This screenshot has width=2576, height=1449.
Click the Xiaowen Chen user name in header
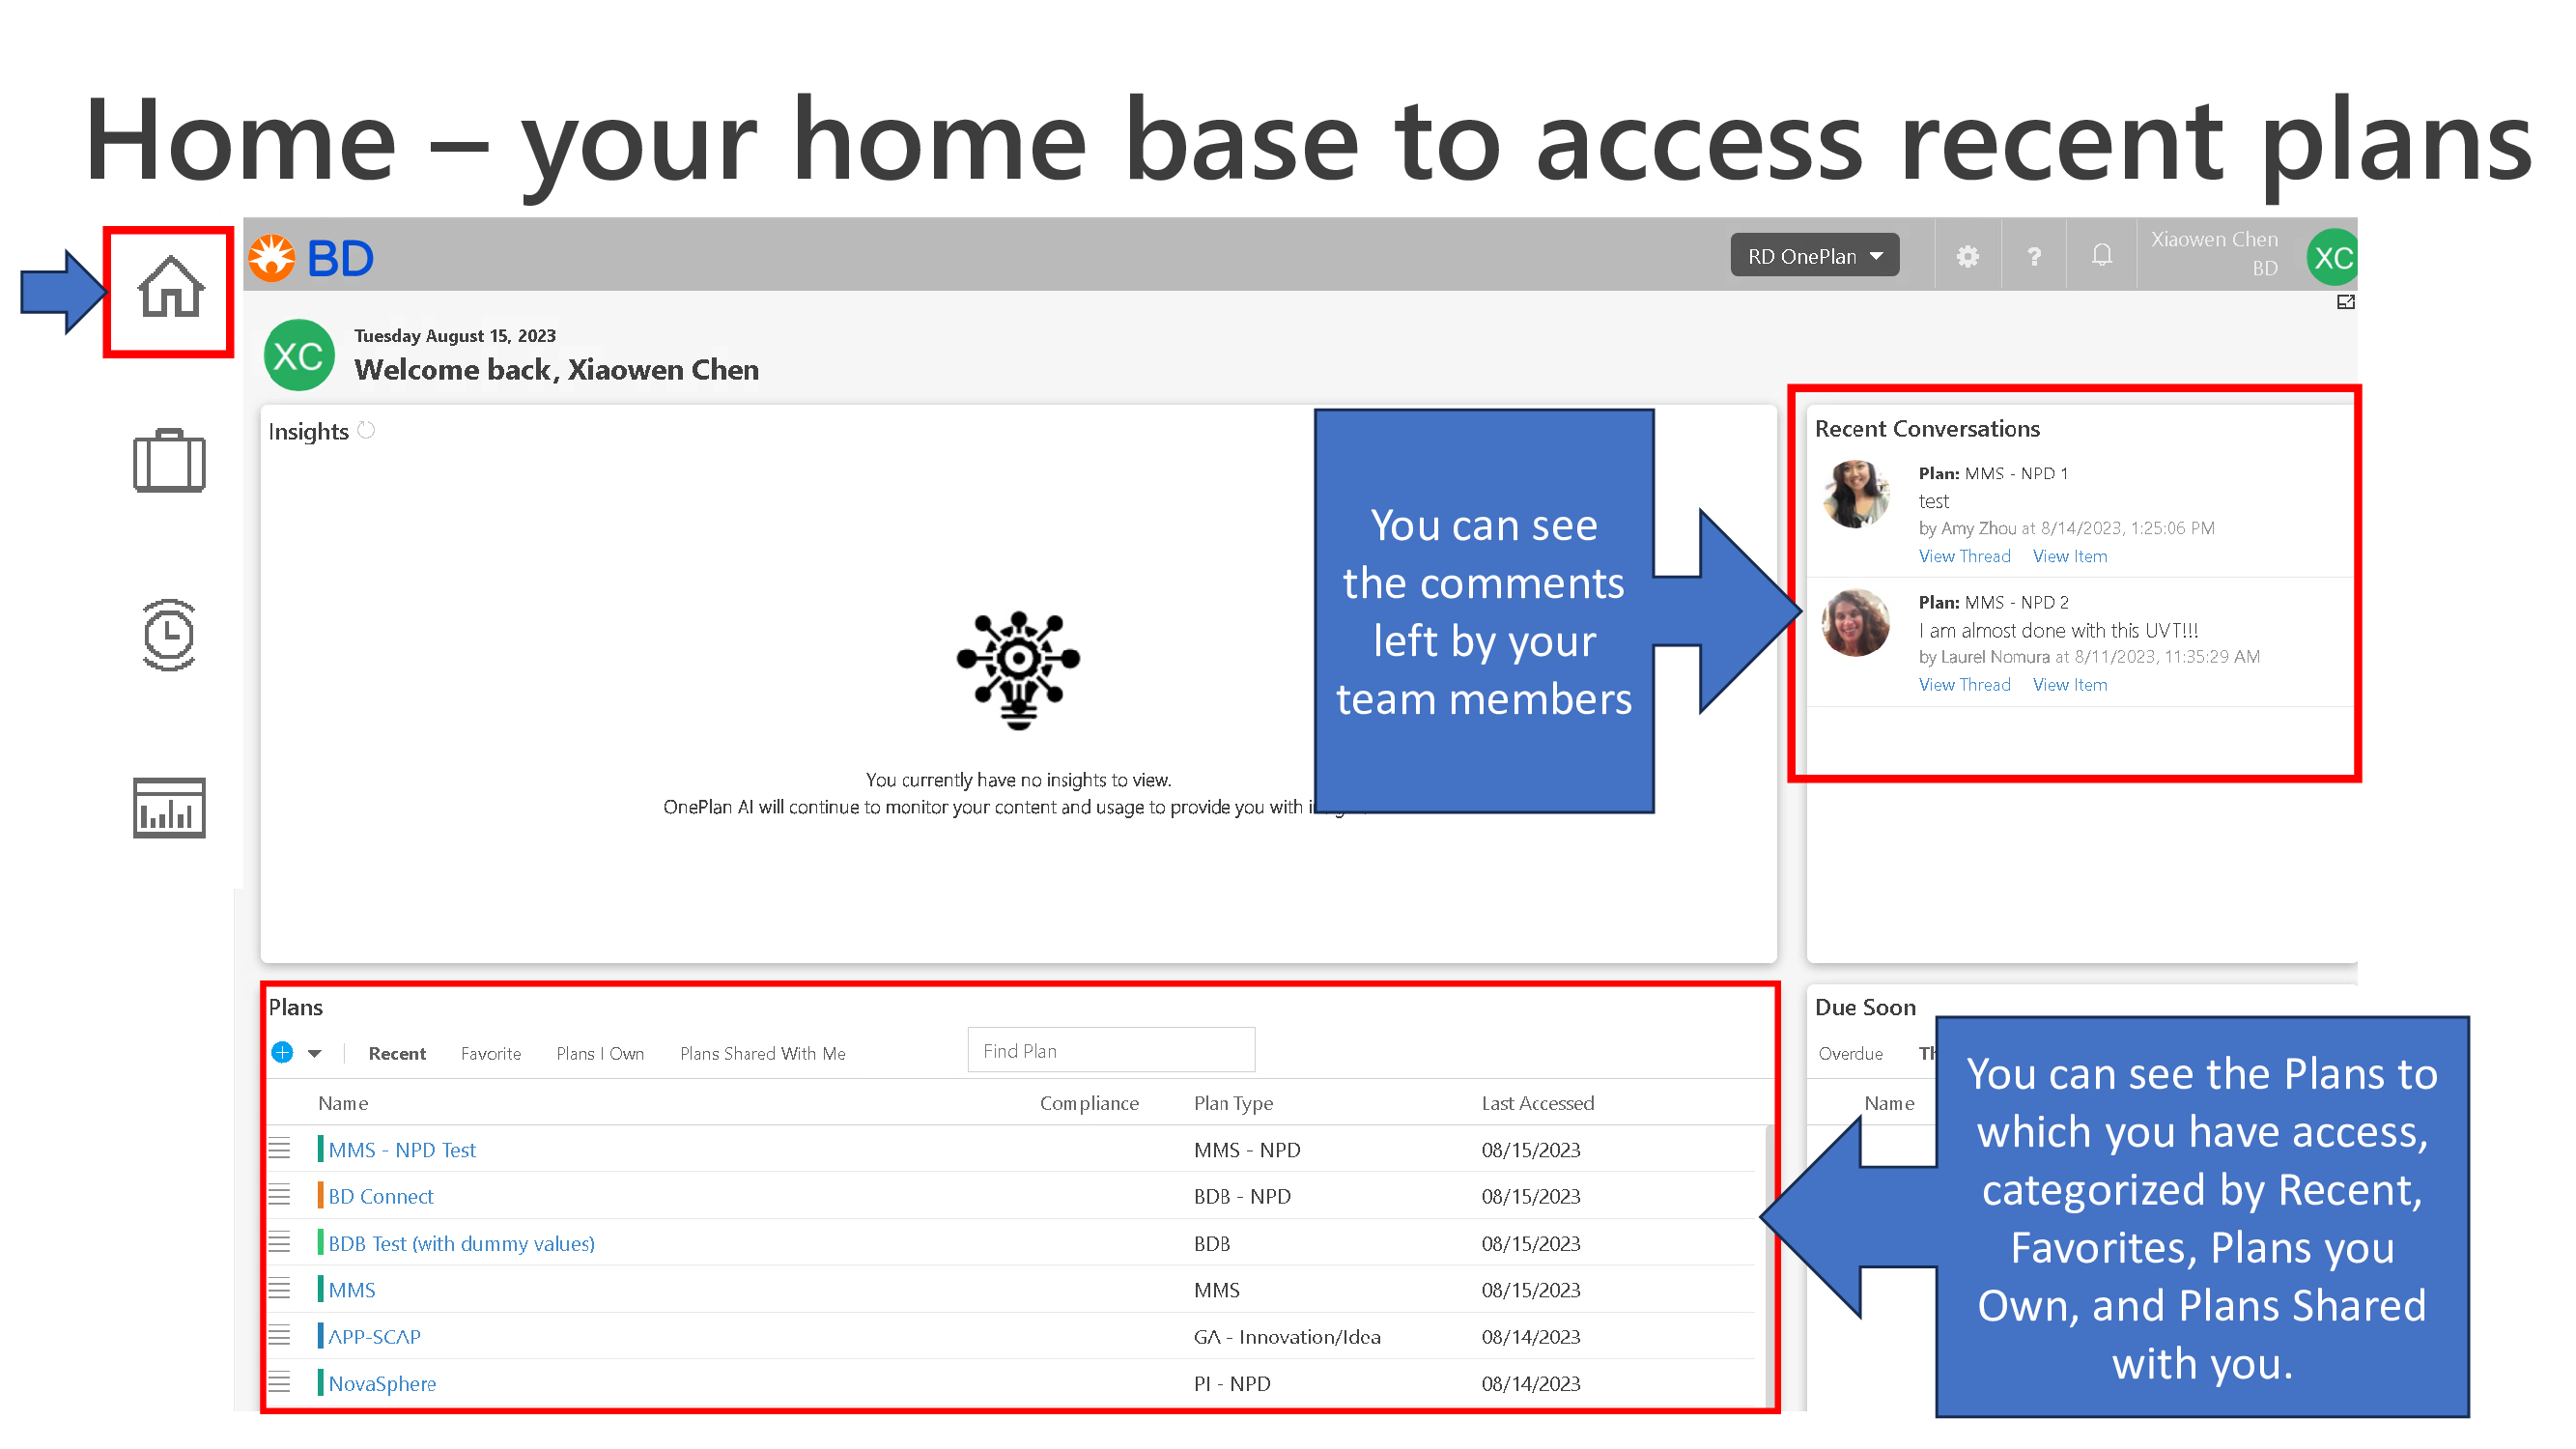pyautogui.click(x=2214, y=239)
